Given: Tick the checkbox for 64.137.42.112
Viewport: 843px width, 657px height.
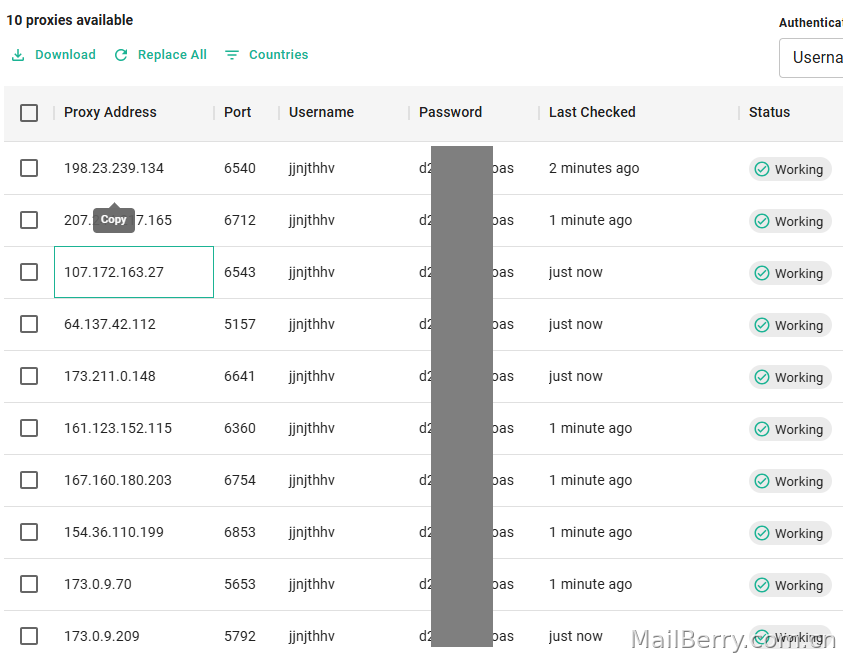Looking at the screenshot, I should (29, 324).
